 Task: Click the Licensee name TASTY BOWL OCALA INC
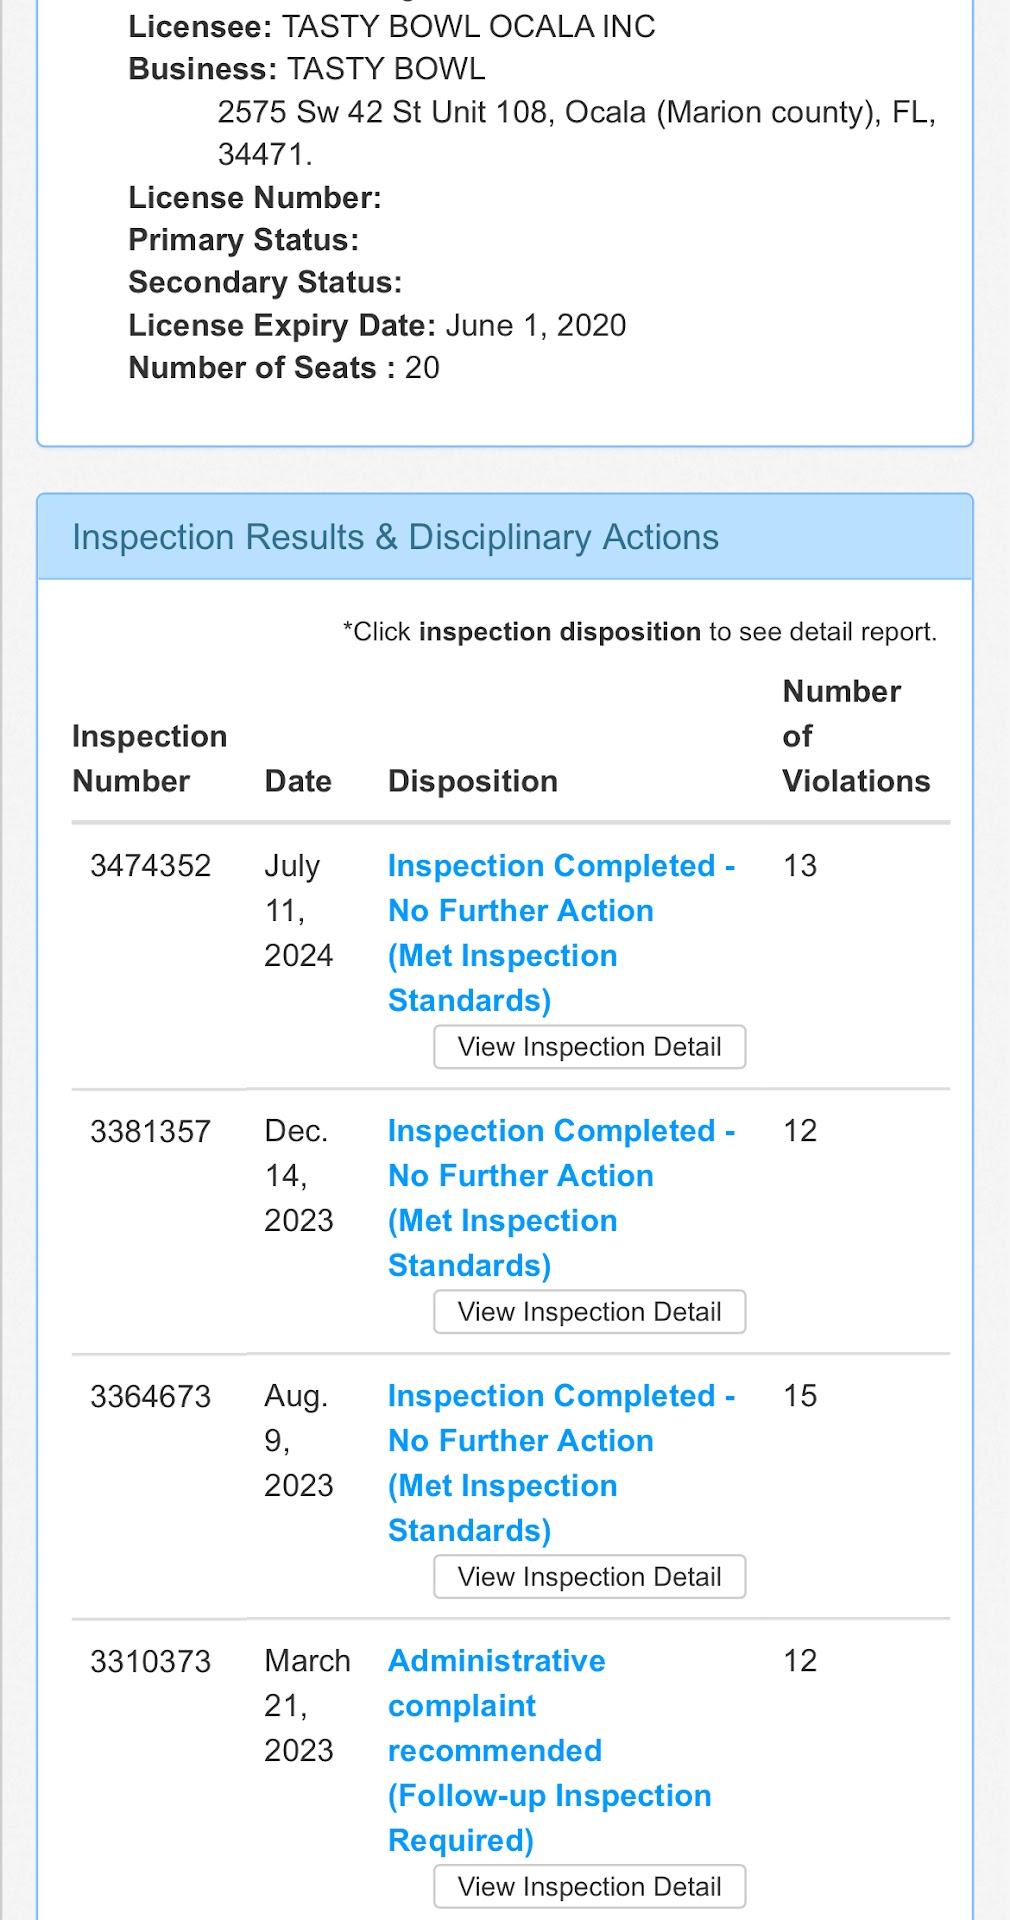pyautogui.click(x=468, y=26)
